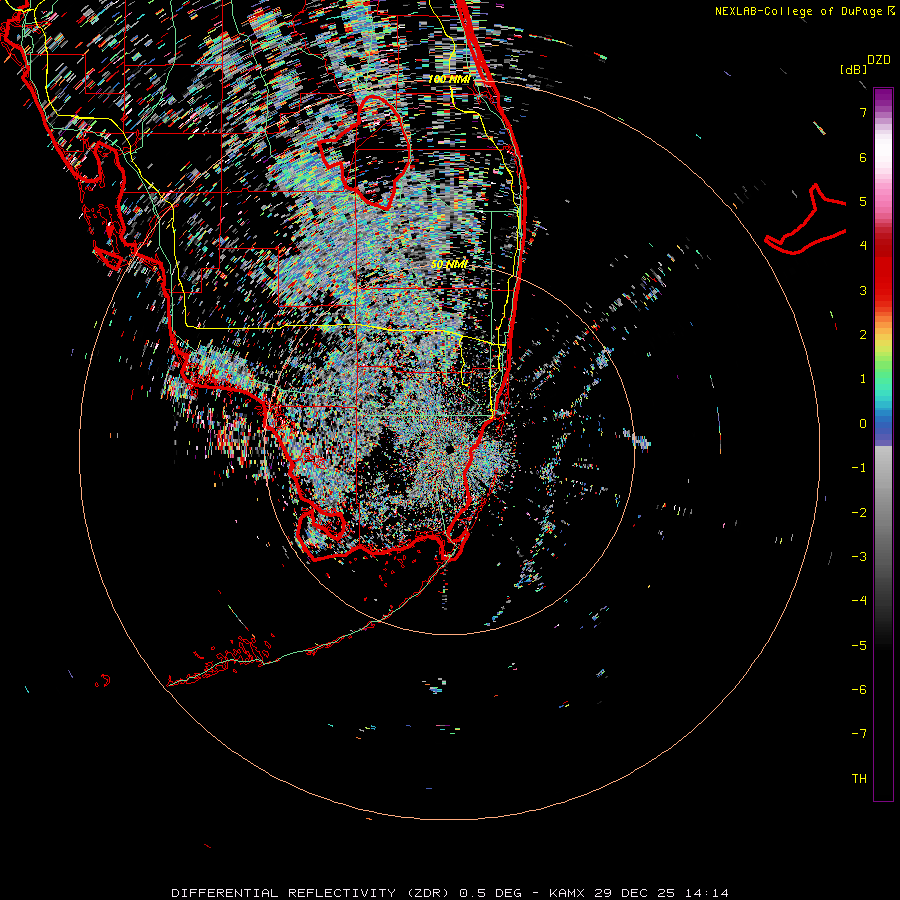Screen dimensions: 900x900
Task: Click the -1 dB scale label
Action: click(x=859, y=468)
